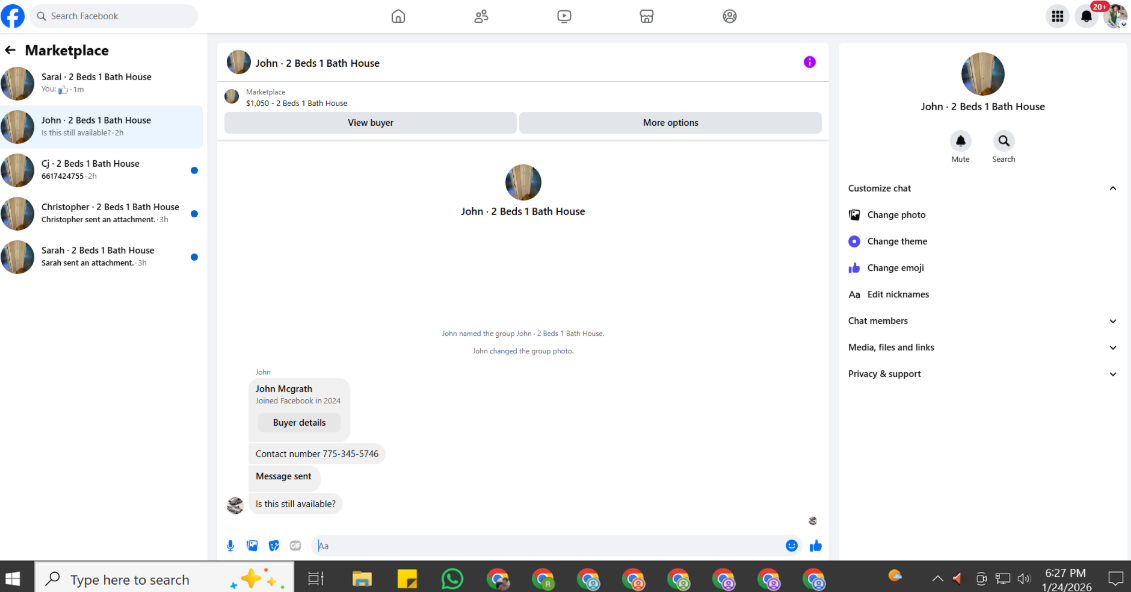Open the Groups icon in top navigation

click(730, 16)
